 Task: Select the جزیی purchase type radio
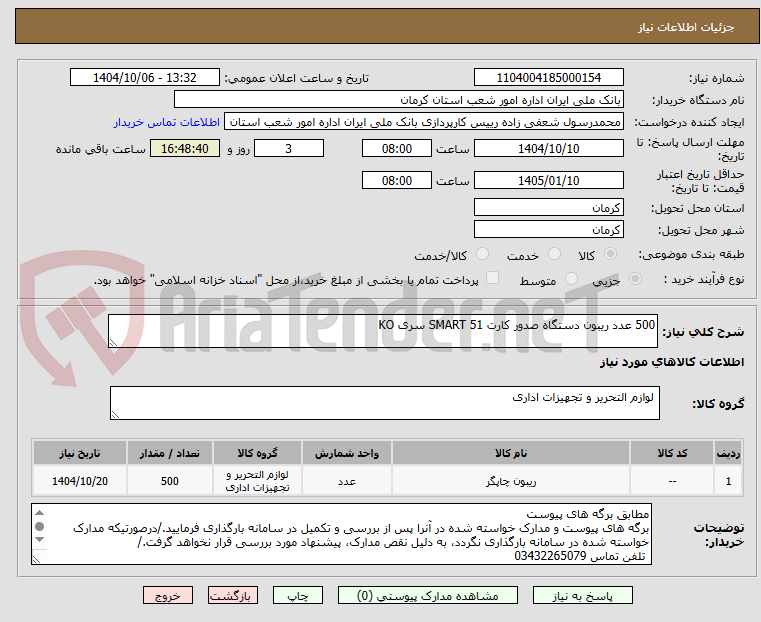pyautogui.click(x=635, y=278)
